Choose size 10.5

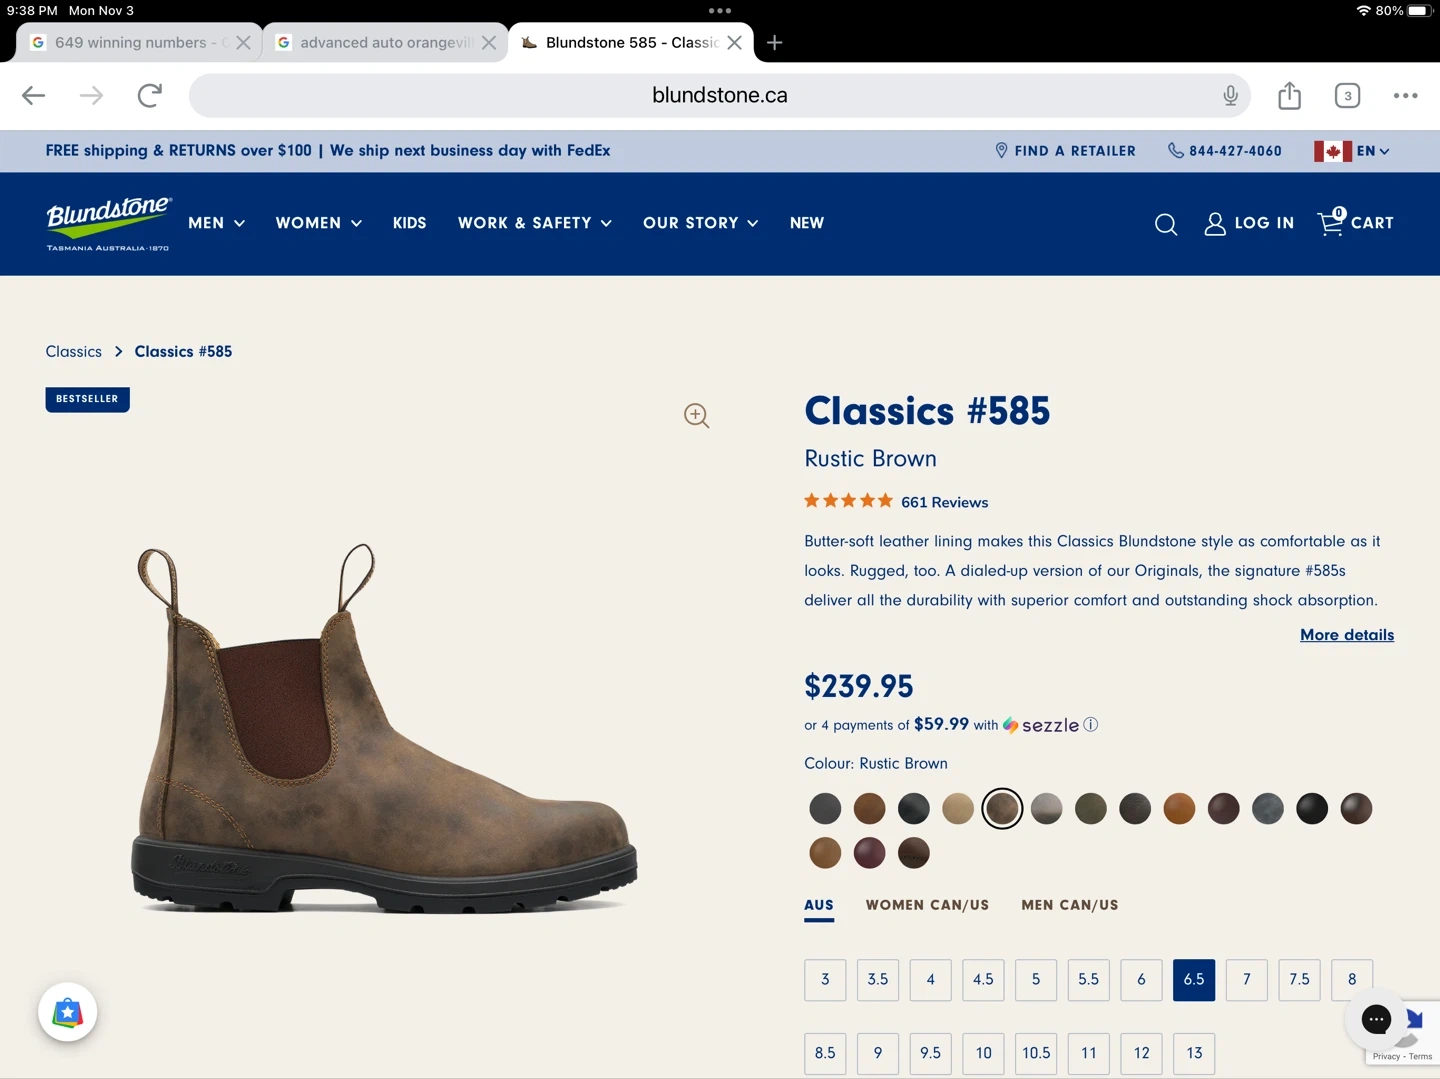coord(1036,1053)
